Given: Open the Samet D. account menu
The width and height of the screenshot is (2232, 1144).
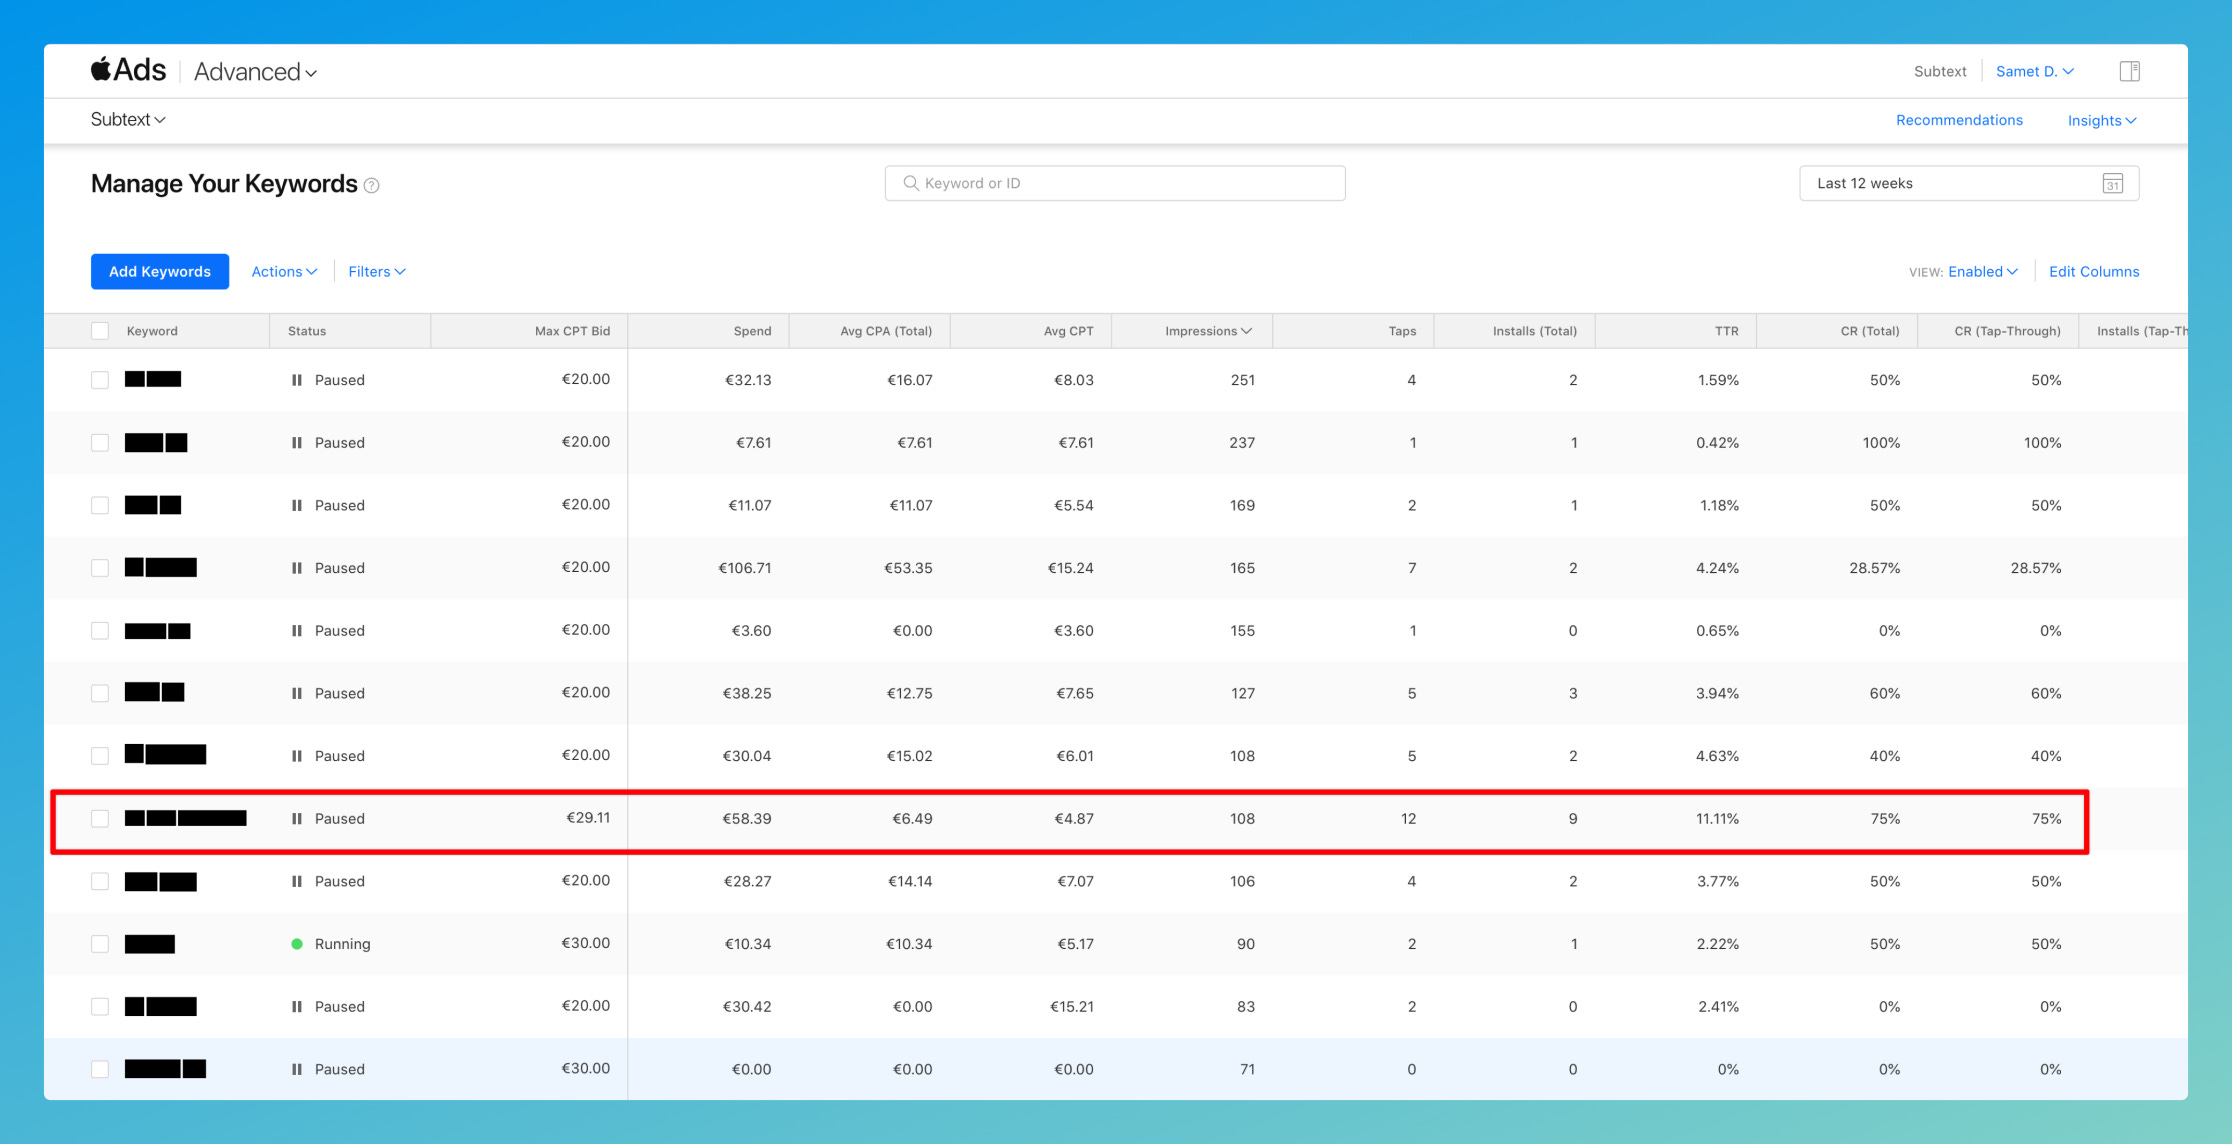Looking at the screenshot, I should (2035, 71).
